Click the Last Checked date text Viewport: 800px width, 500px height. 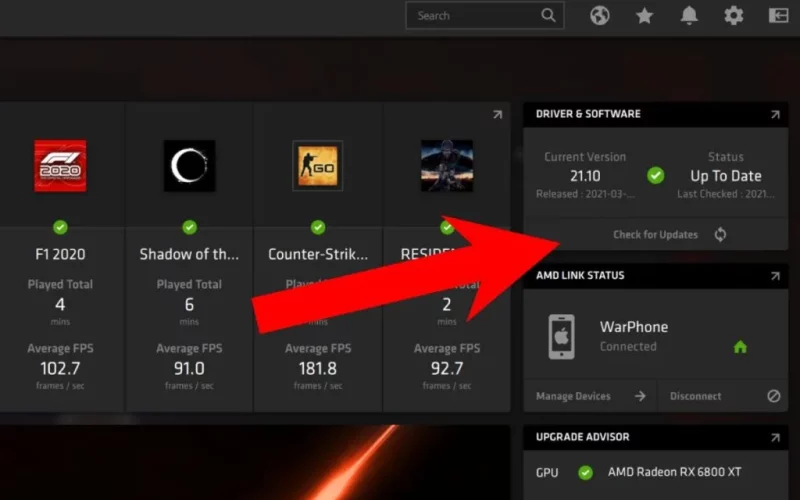726,194
